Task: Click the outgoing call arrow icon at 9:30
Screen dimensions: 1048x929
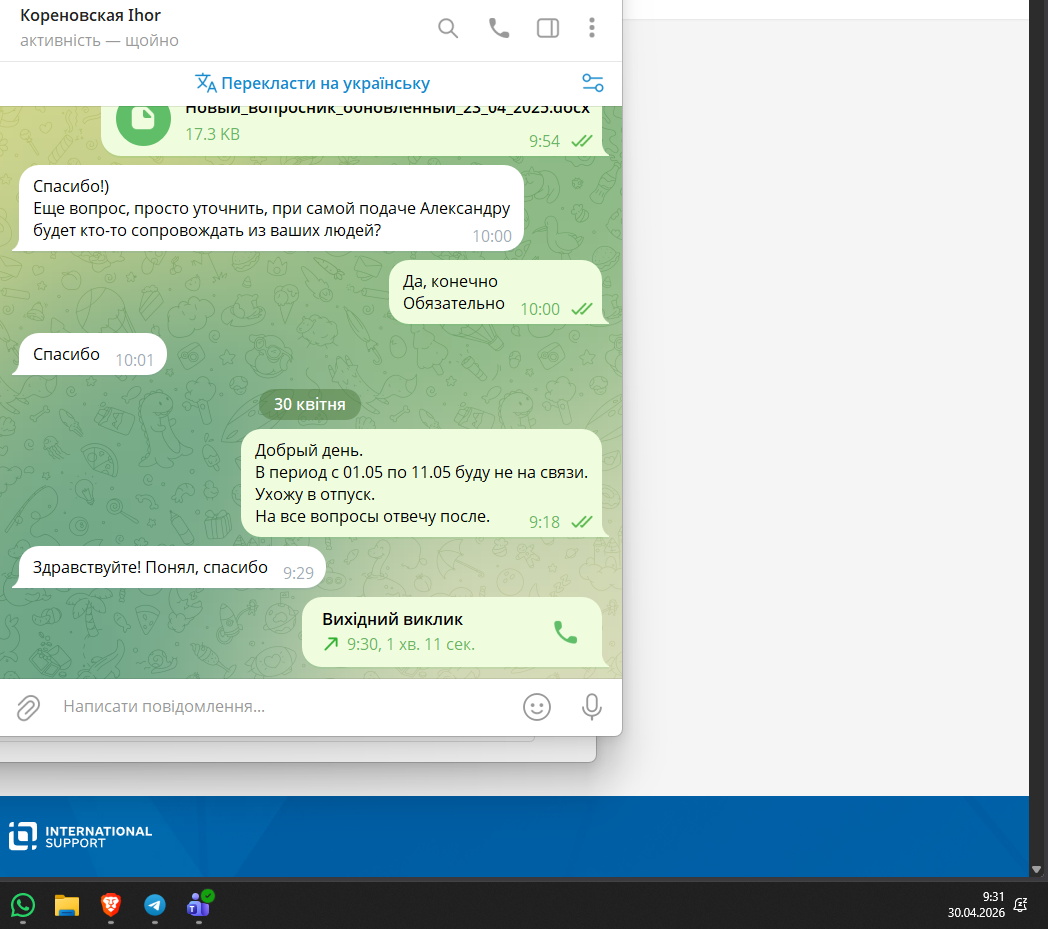Action: [x=331, y=644]
